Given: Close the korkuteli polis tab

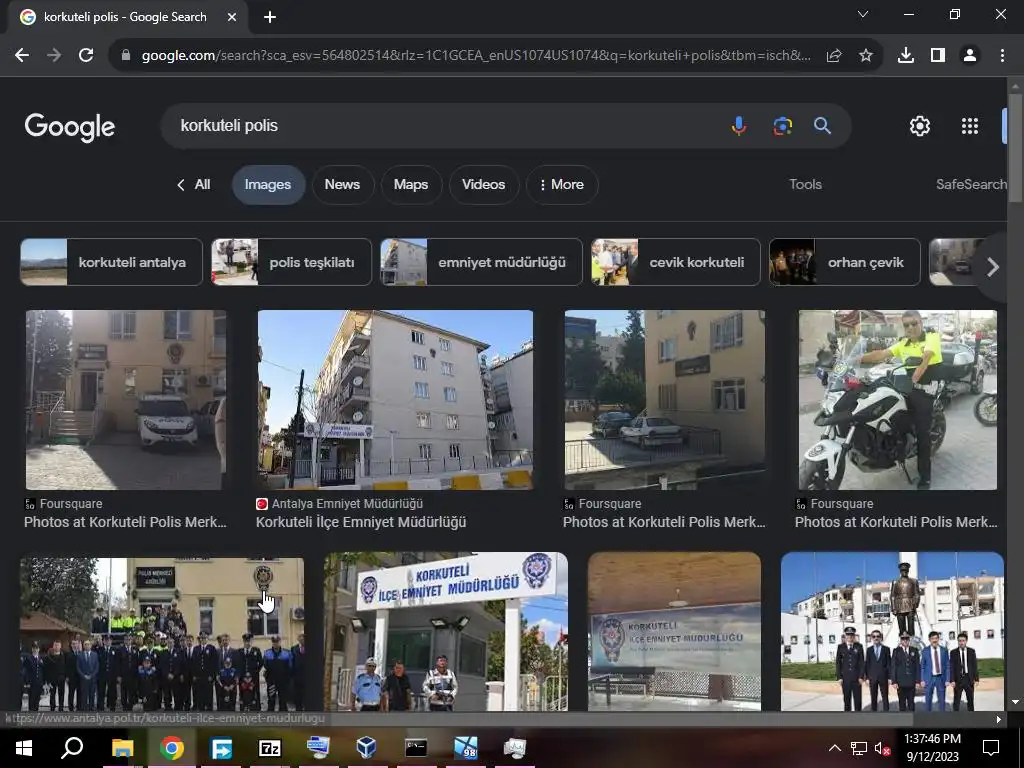Looking at the screenshot, I should point(232,17).
